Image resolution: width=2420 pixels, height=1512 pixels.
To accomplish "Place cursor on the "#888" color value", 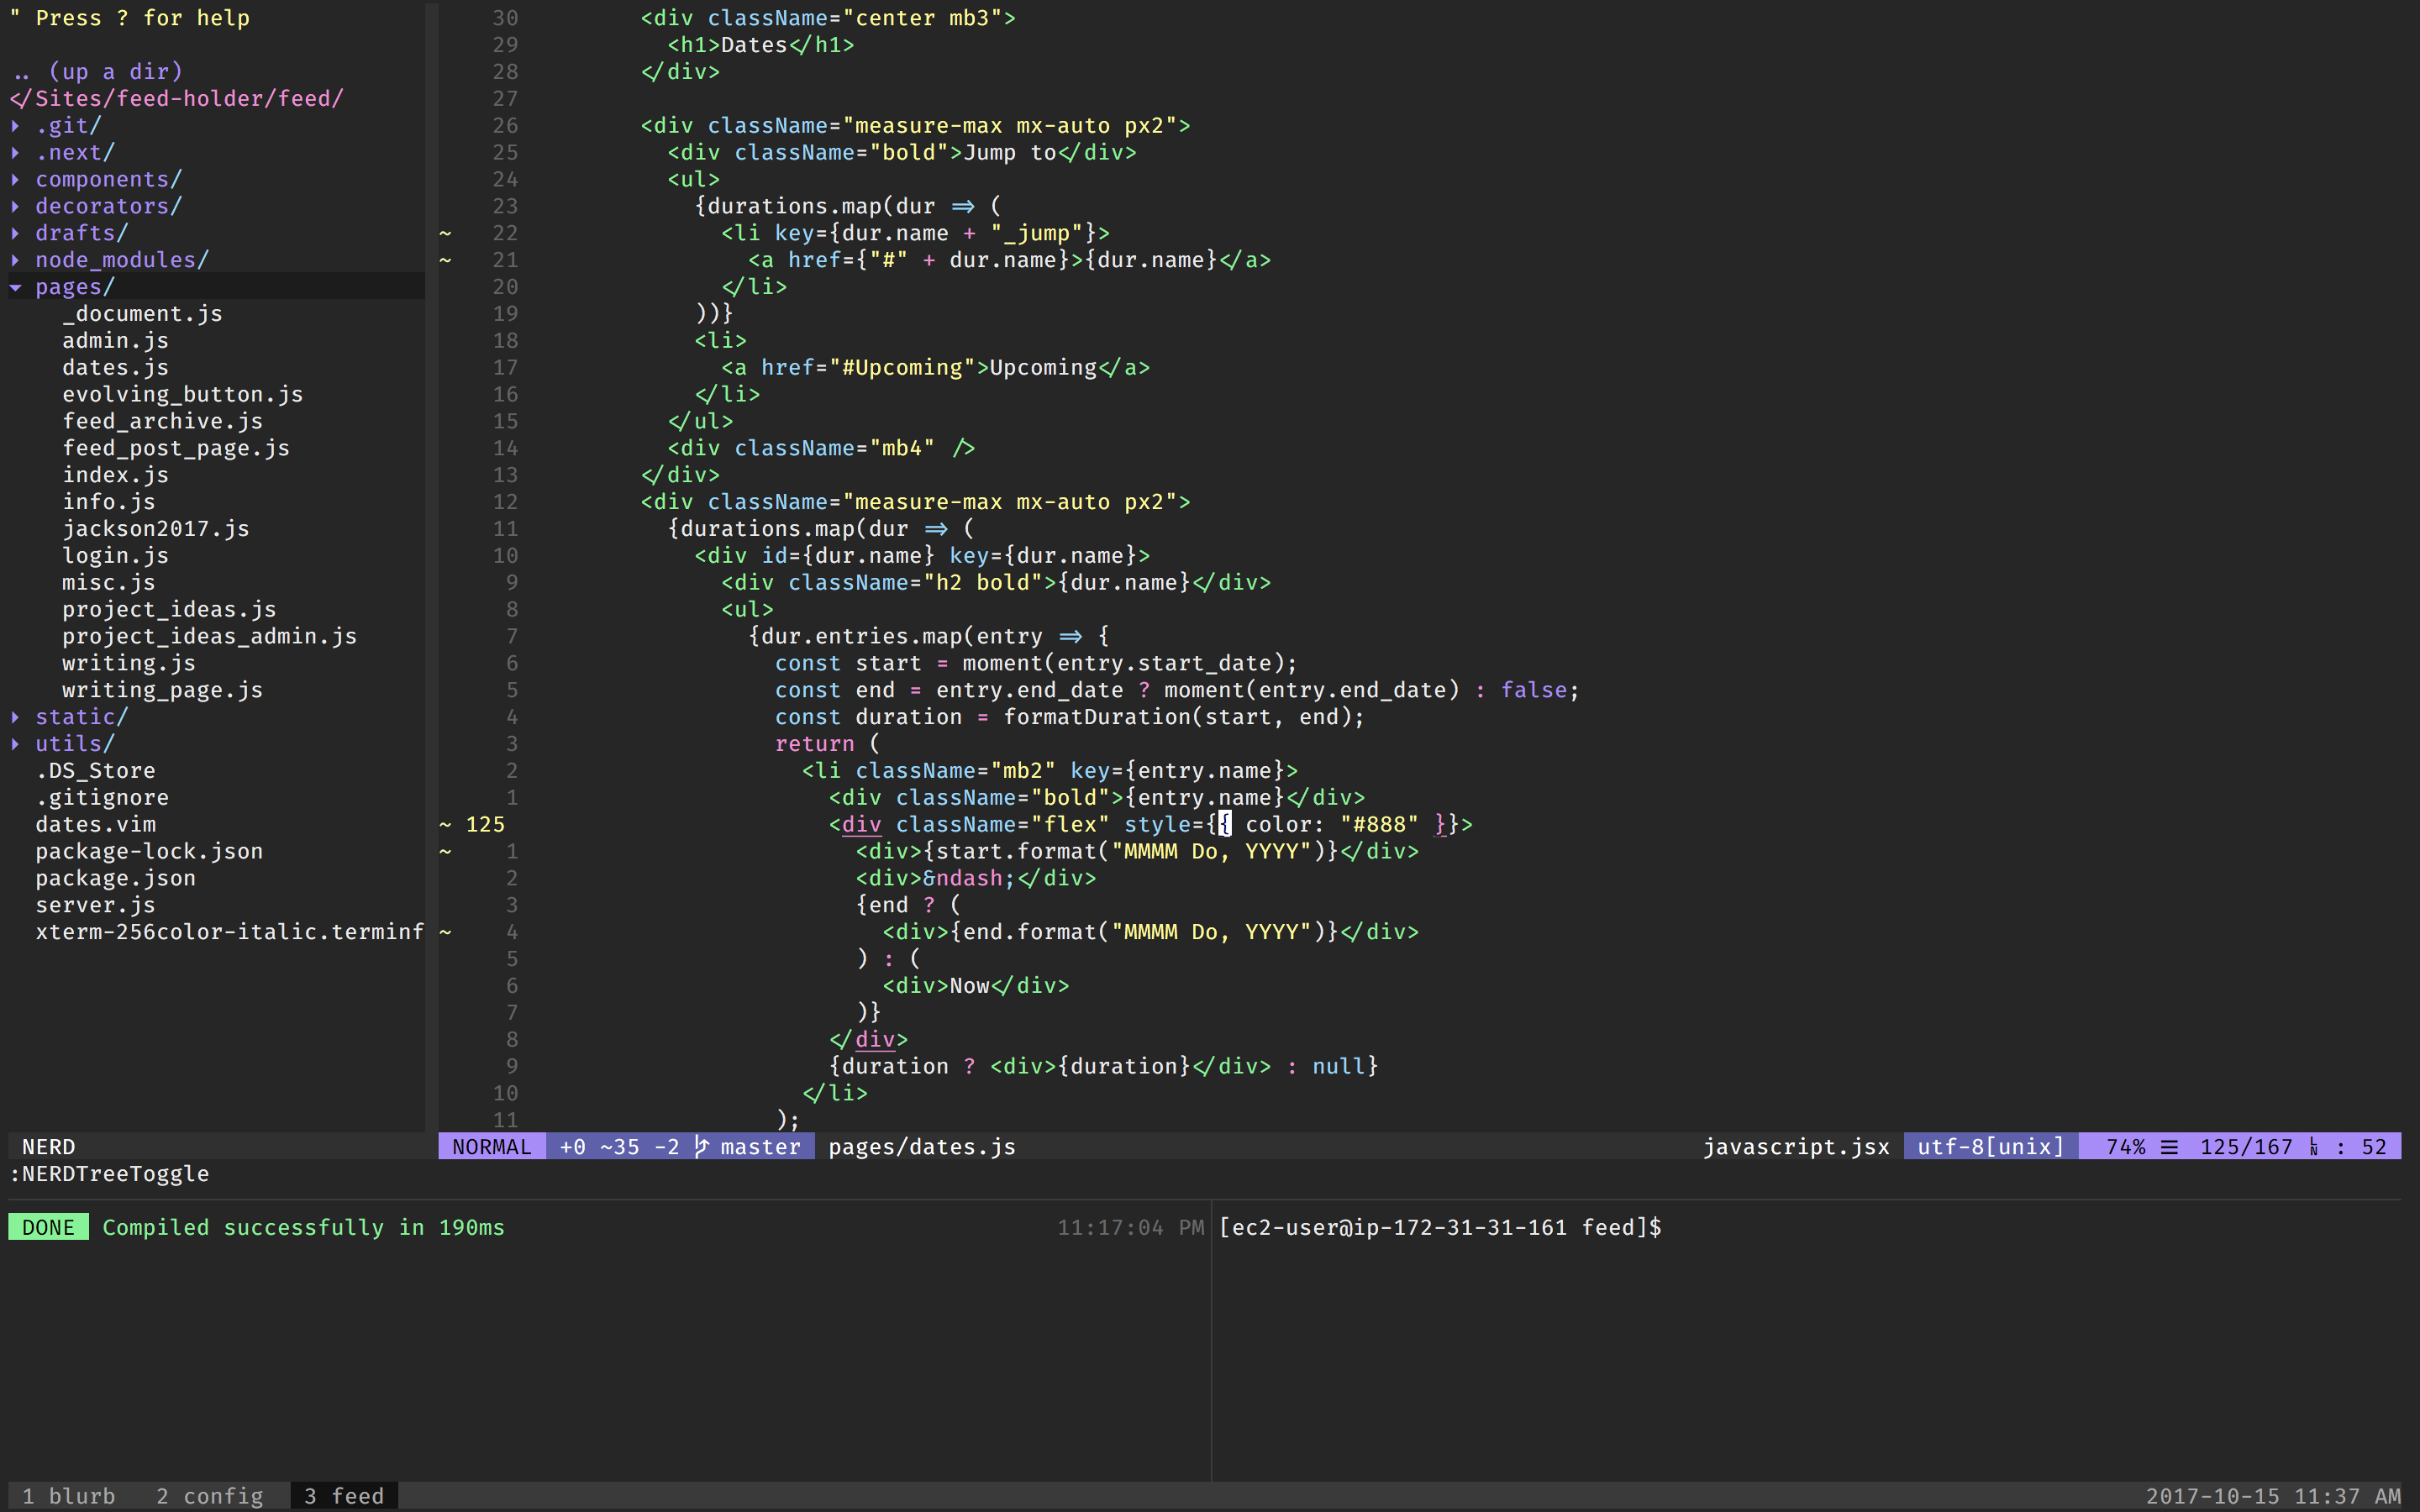I will (x=1379, y=825).
